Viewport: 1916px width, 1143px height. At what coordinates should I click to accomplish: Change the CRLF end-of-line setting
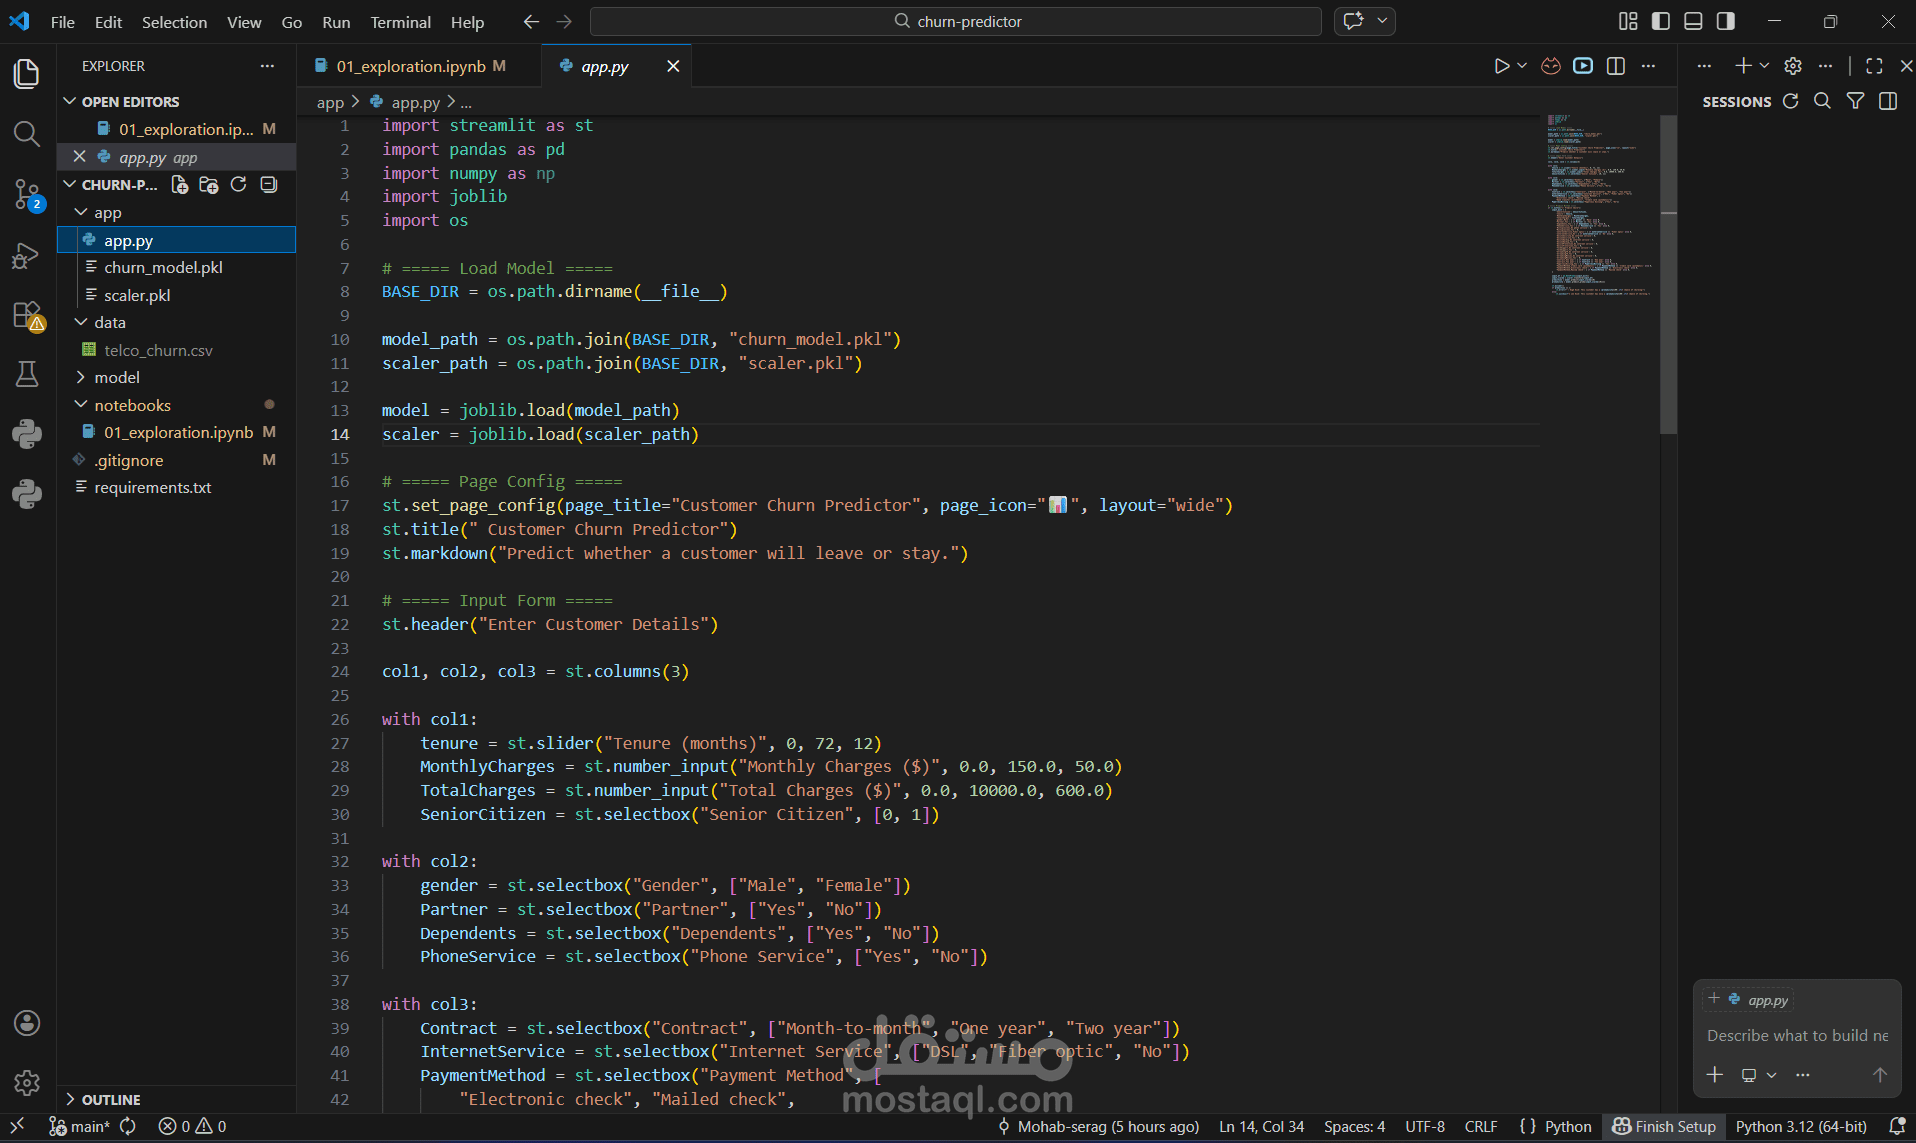[1481, 1127]
